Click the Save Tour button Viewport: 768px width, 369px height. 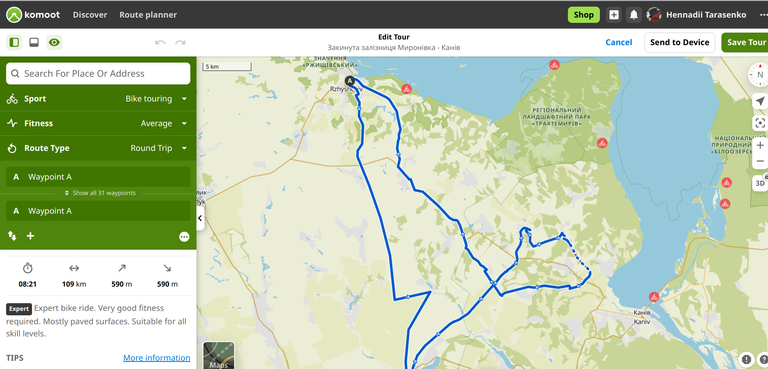pos(744,43)
